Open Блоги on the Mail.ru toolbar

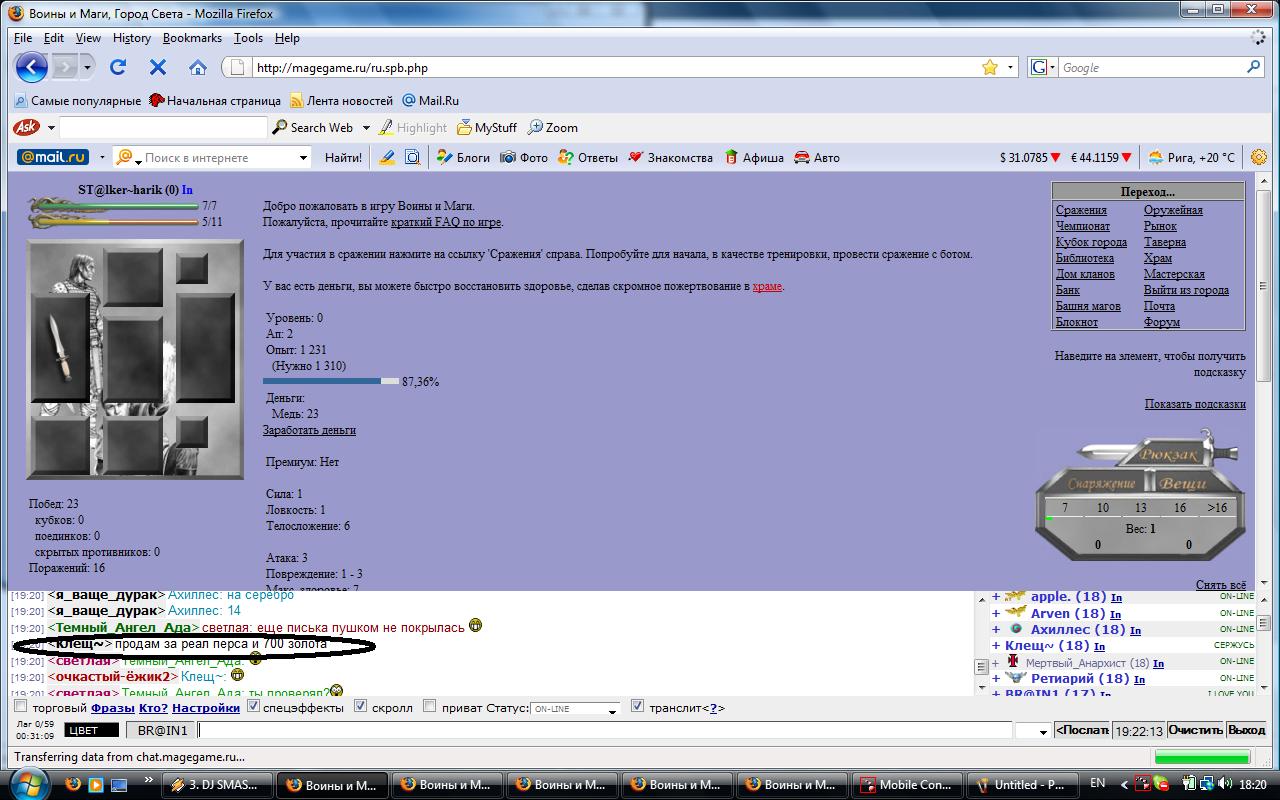click(x=463, y=157)
